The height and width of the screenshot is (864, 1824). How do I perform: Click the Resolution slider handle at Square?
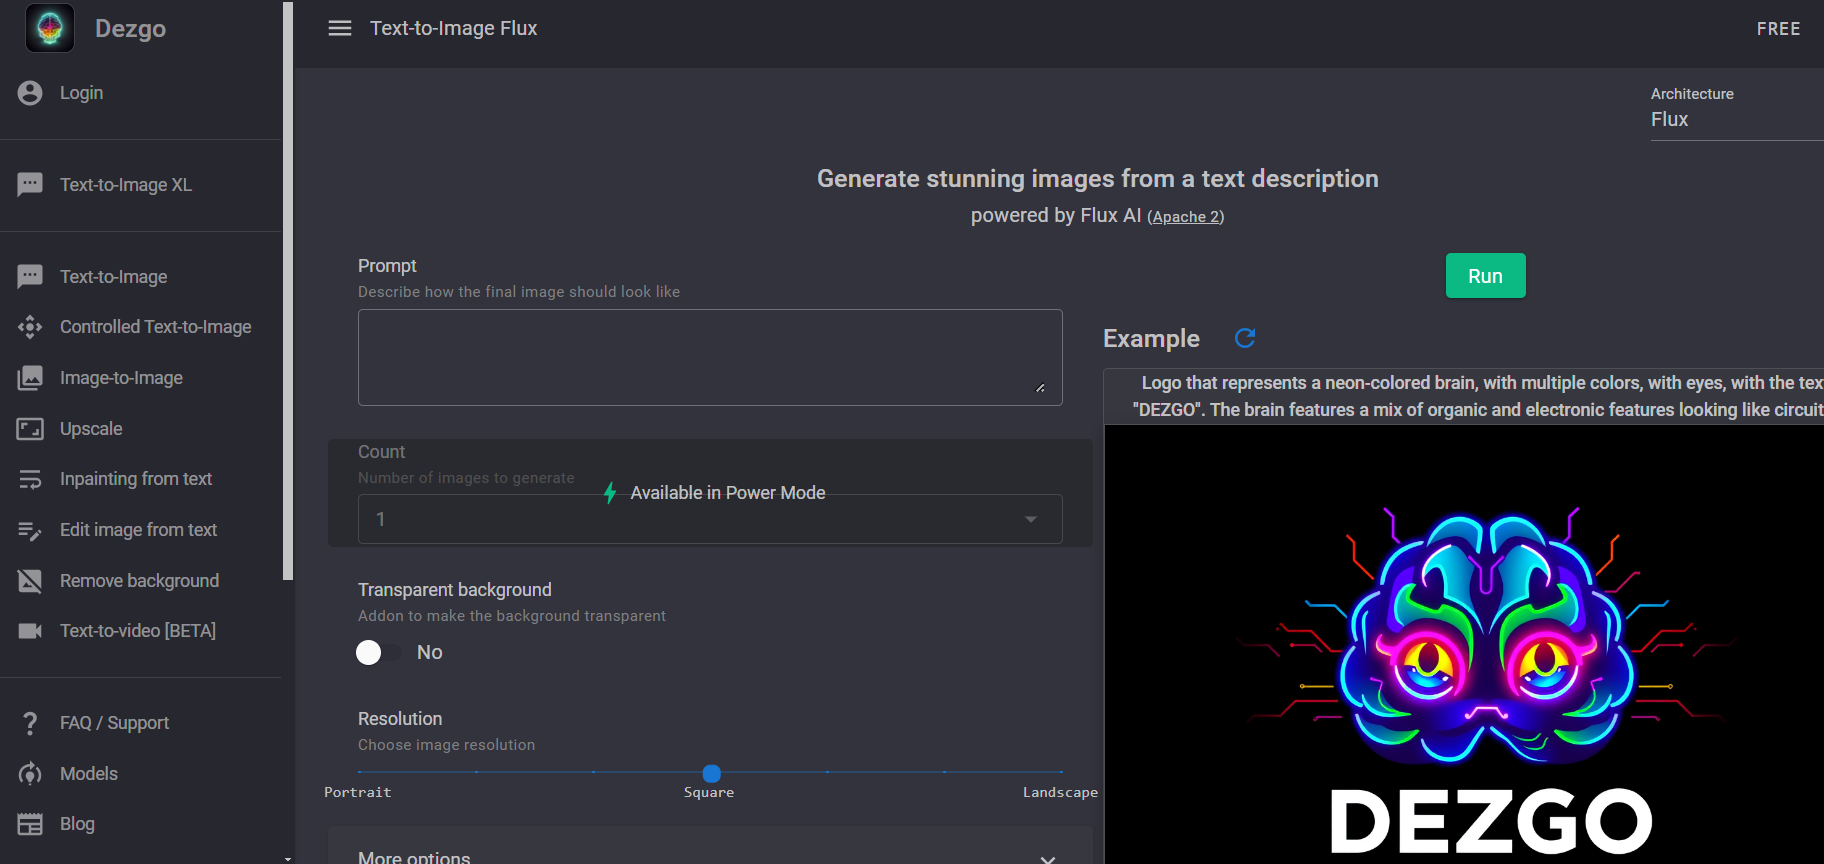(x=712, y=773)
